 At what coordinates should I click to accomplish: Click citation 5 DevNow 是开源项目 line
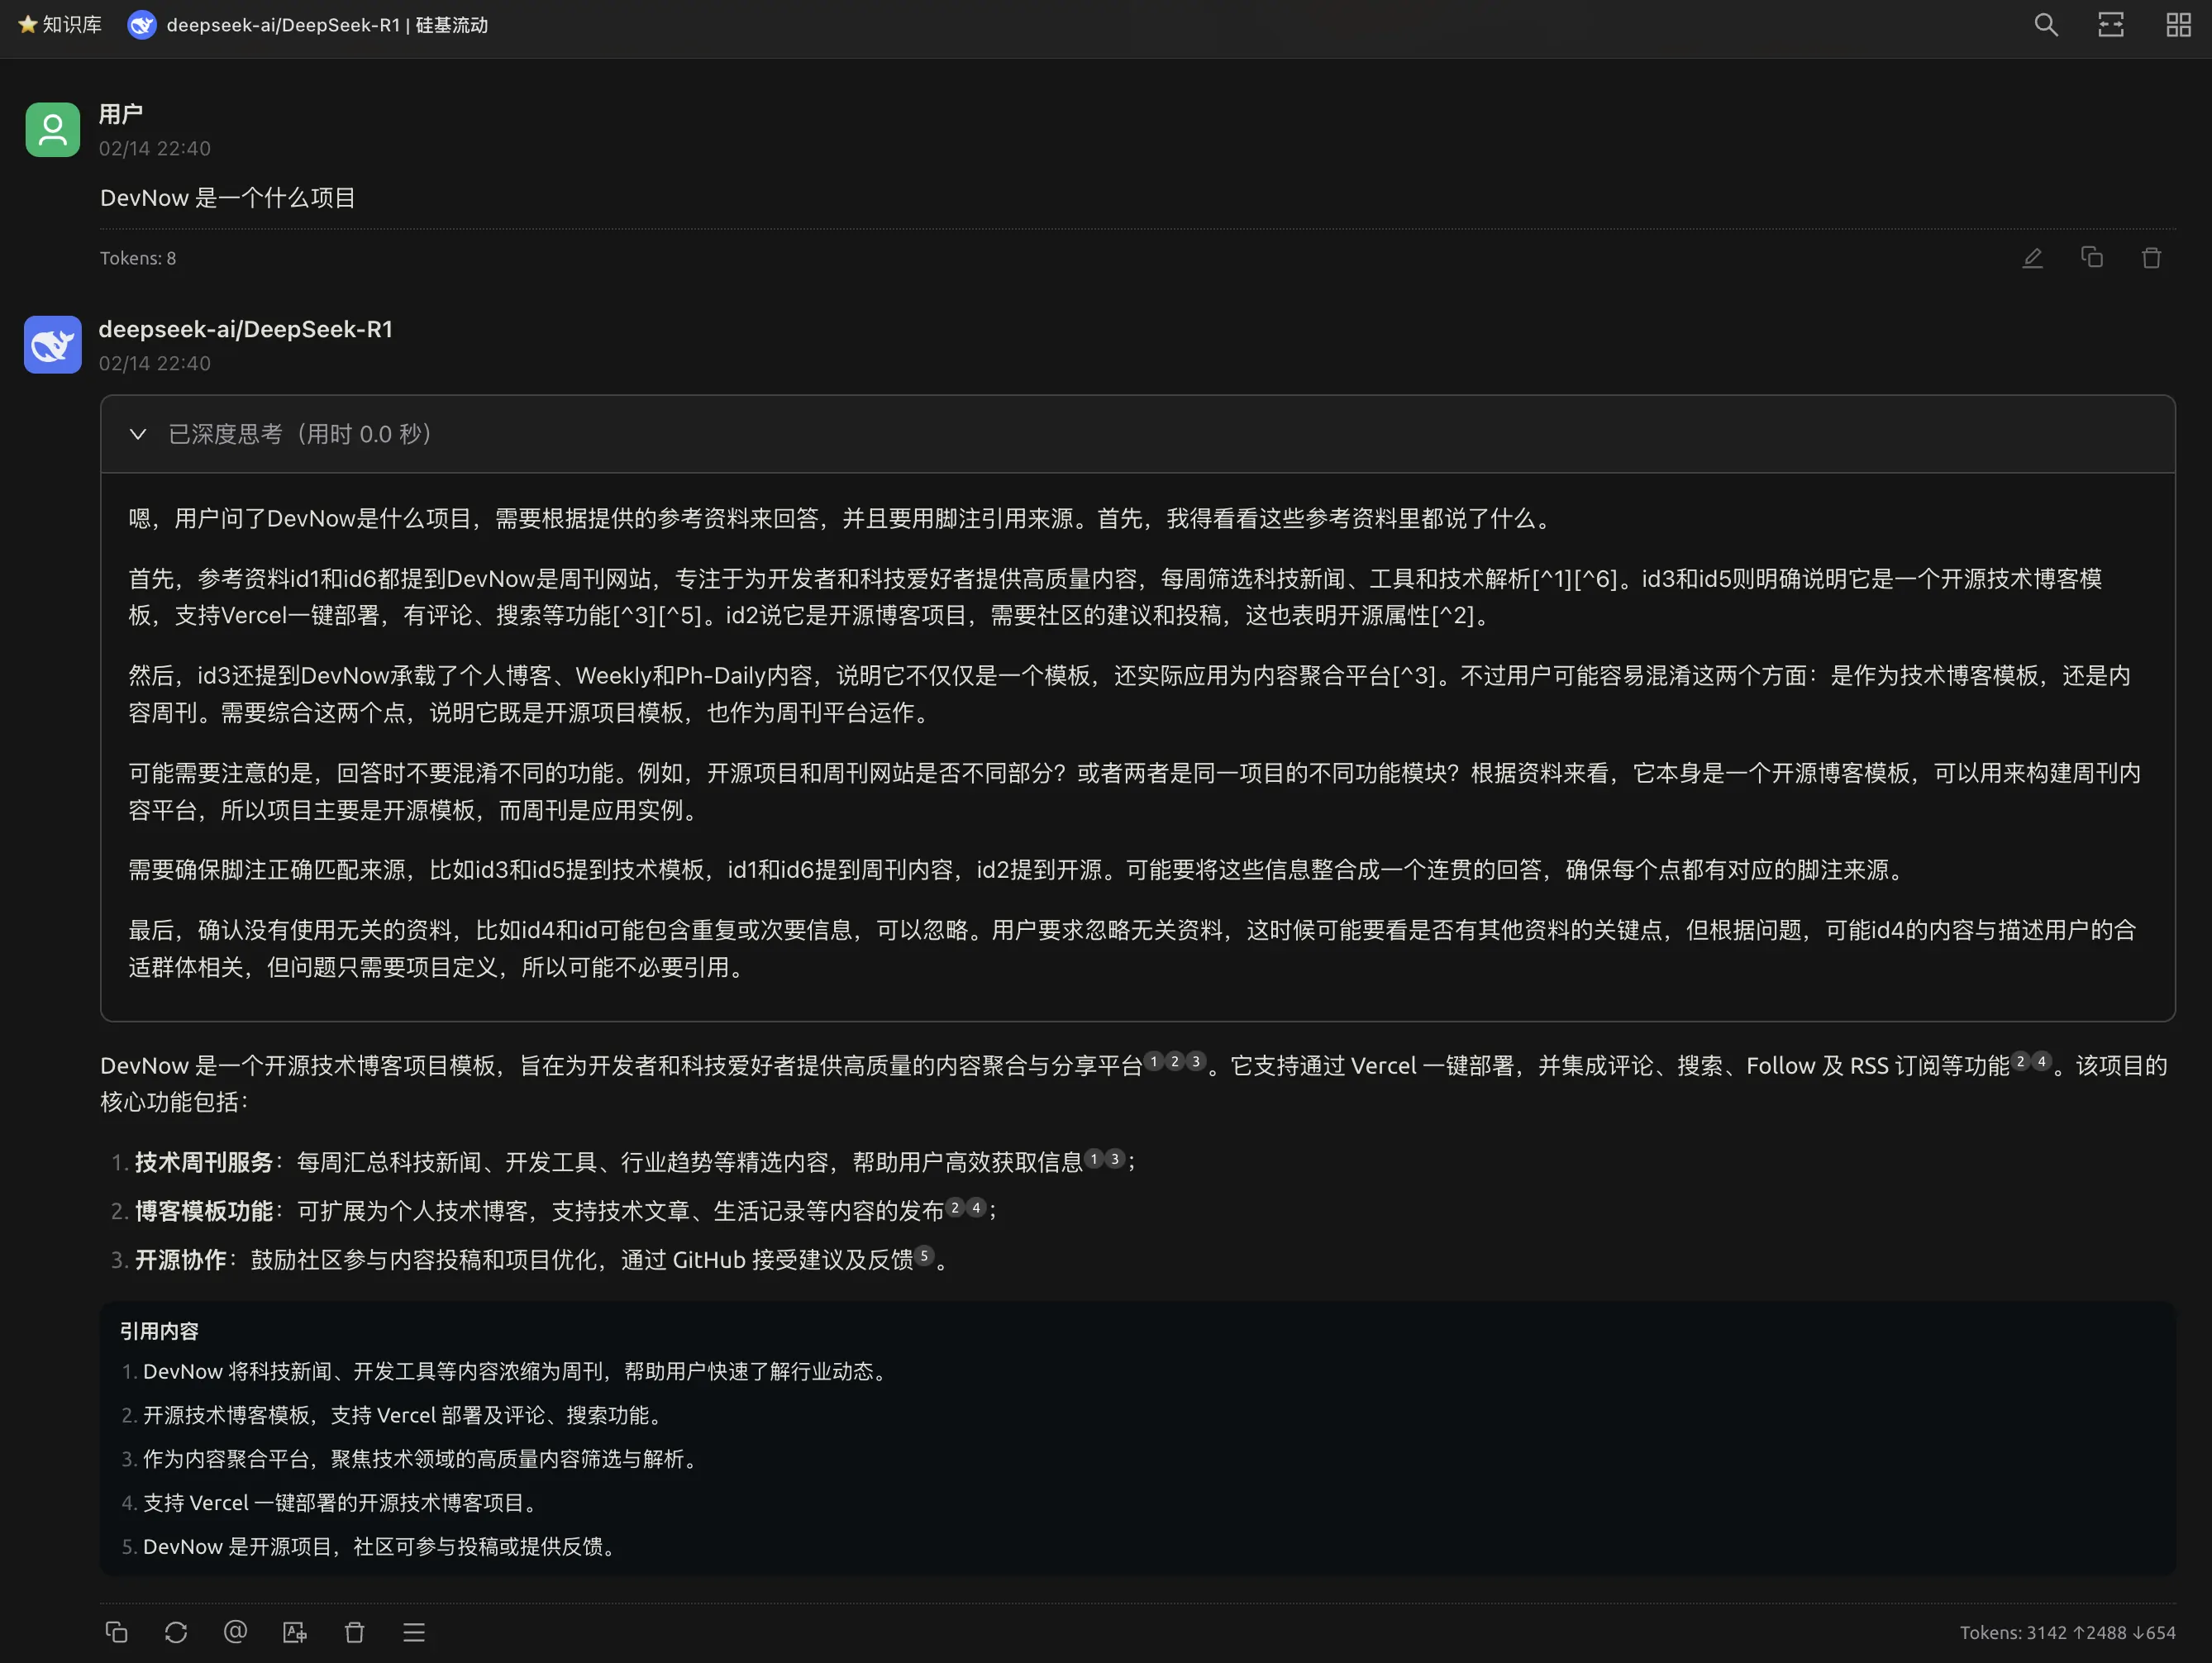381,1546
